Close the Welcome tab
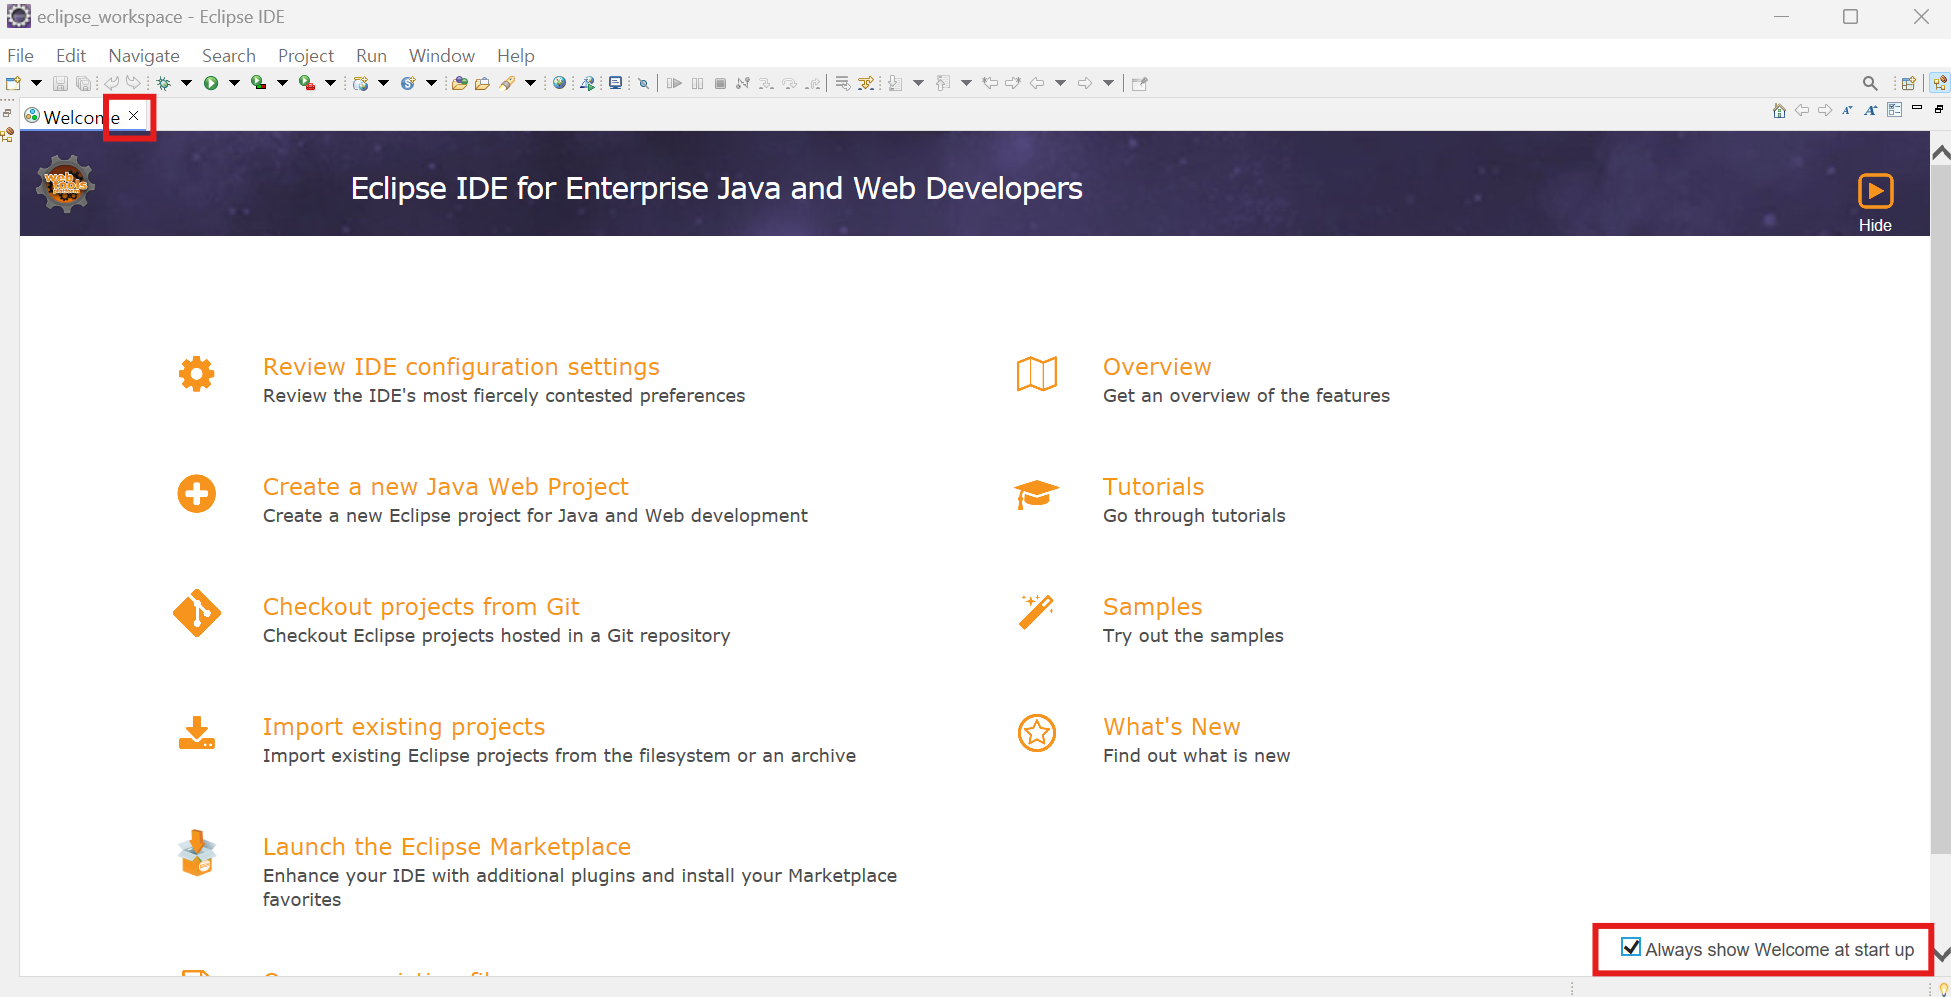Image resolution: width=1951 pixels, height=997 pixels. pos(133,116)
